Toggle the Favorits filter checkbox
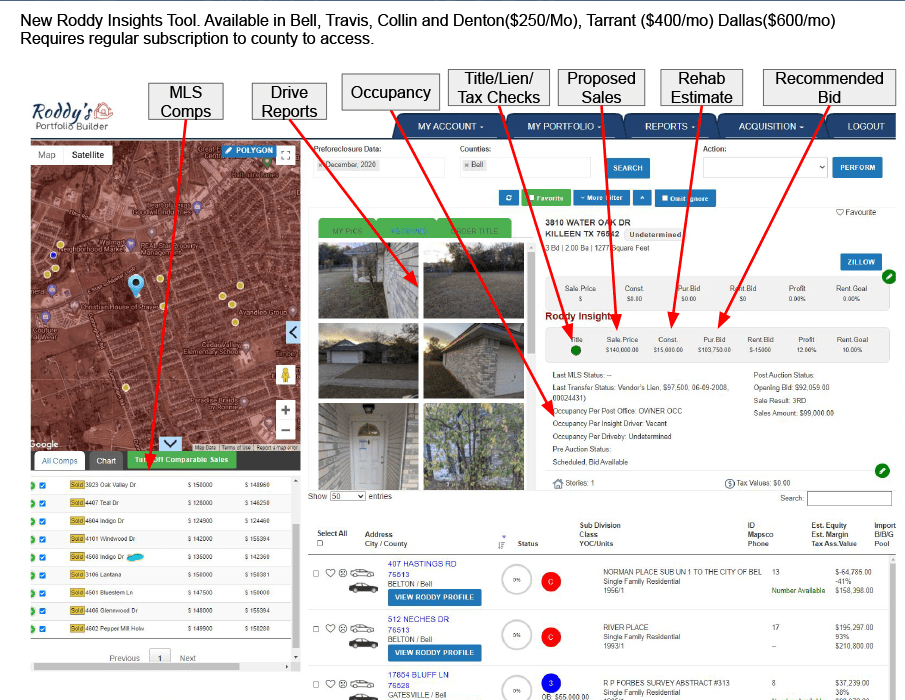Viewport: 905px width, 700px height. click(532, 197)
